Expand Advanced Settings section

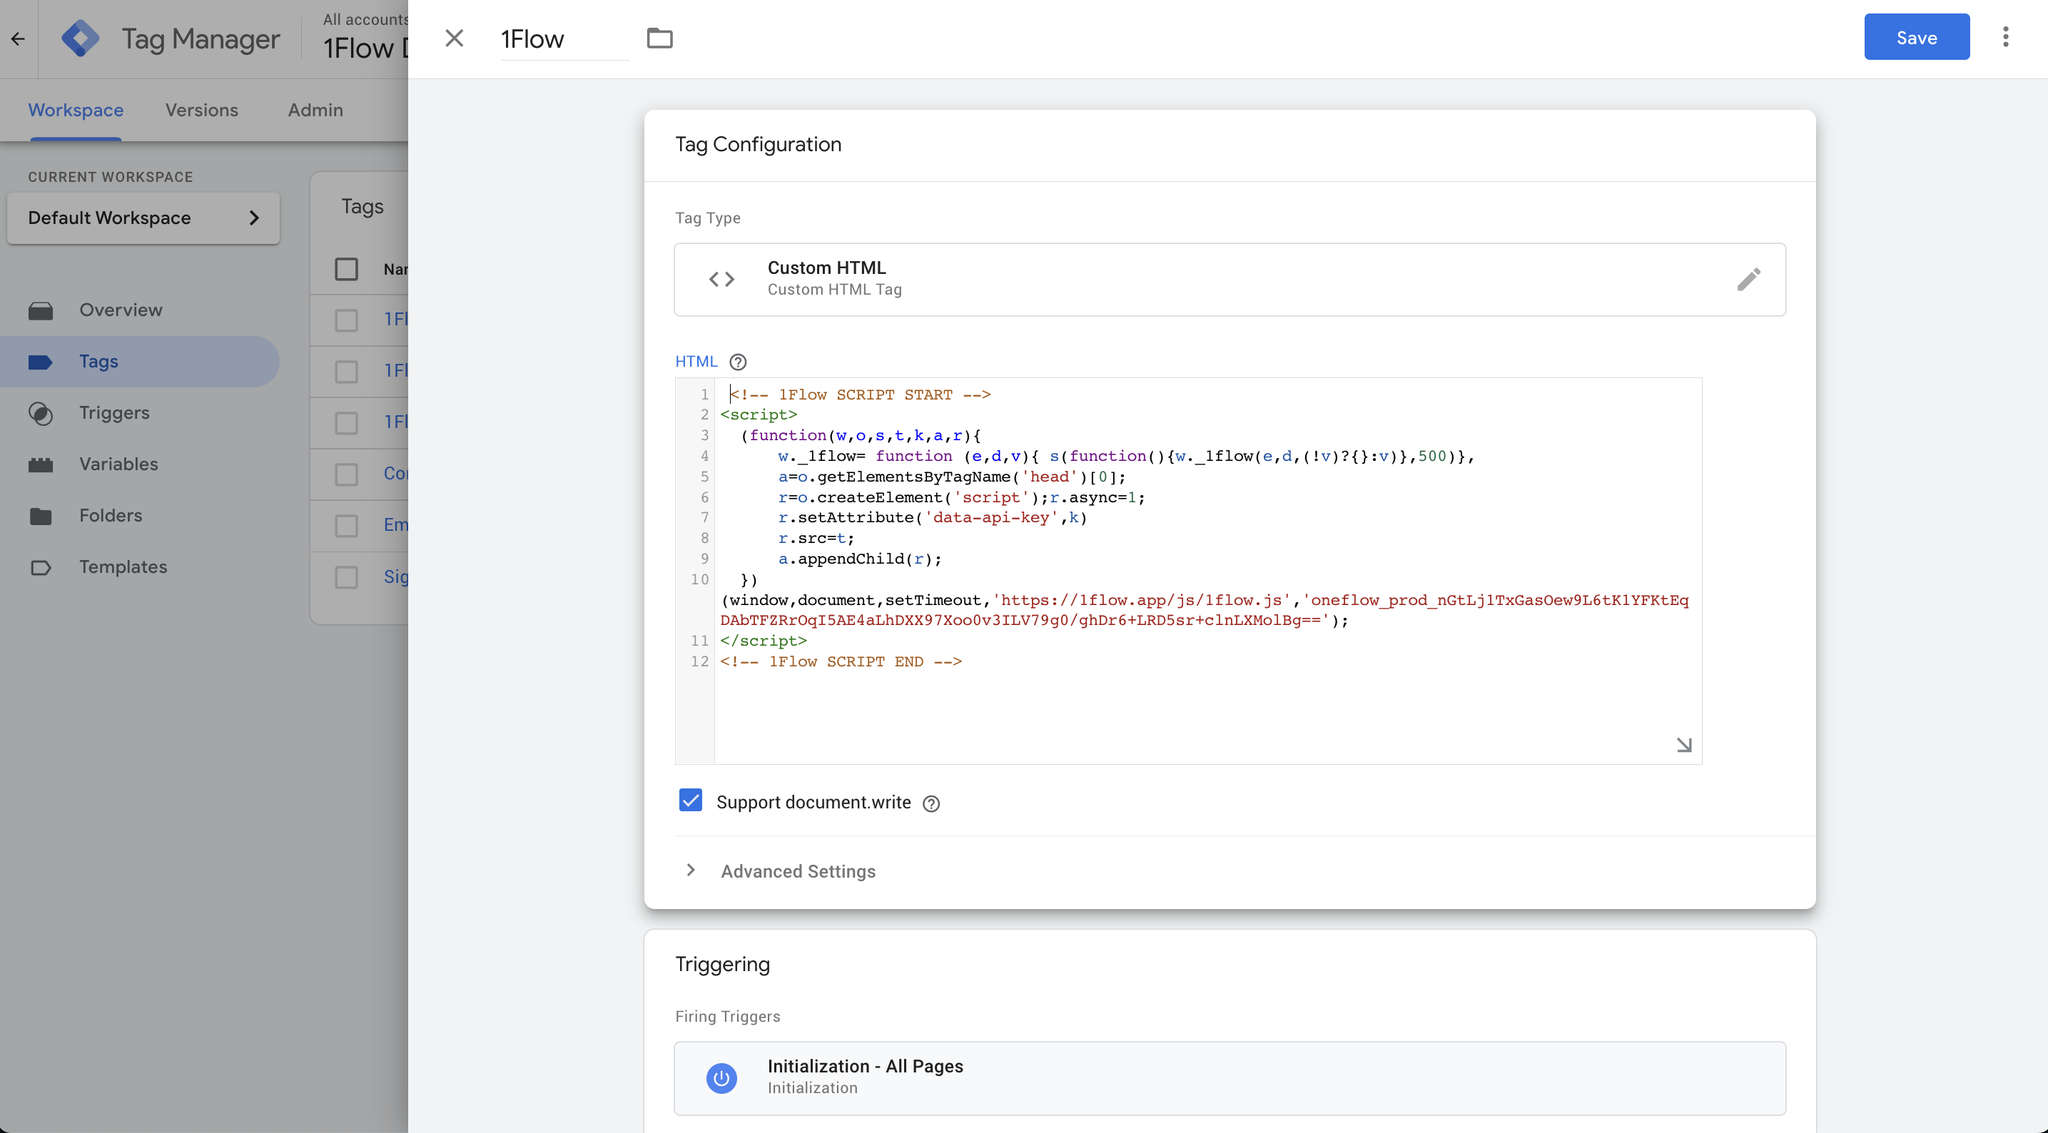click(x=797, y=871)
